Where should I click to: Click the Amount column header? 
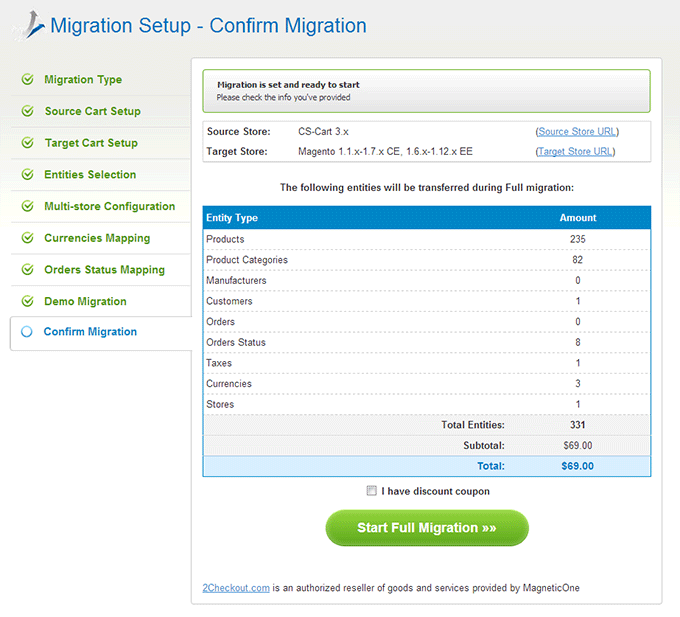point(578,218)
